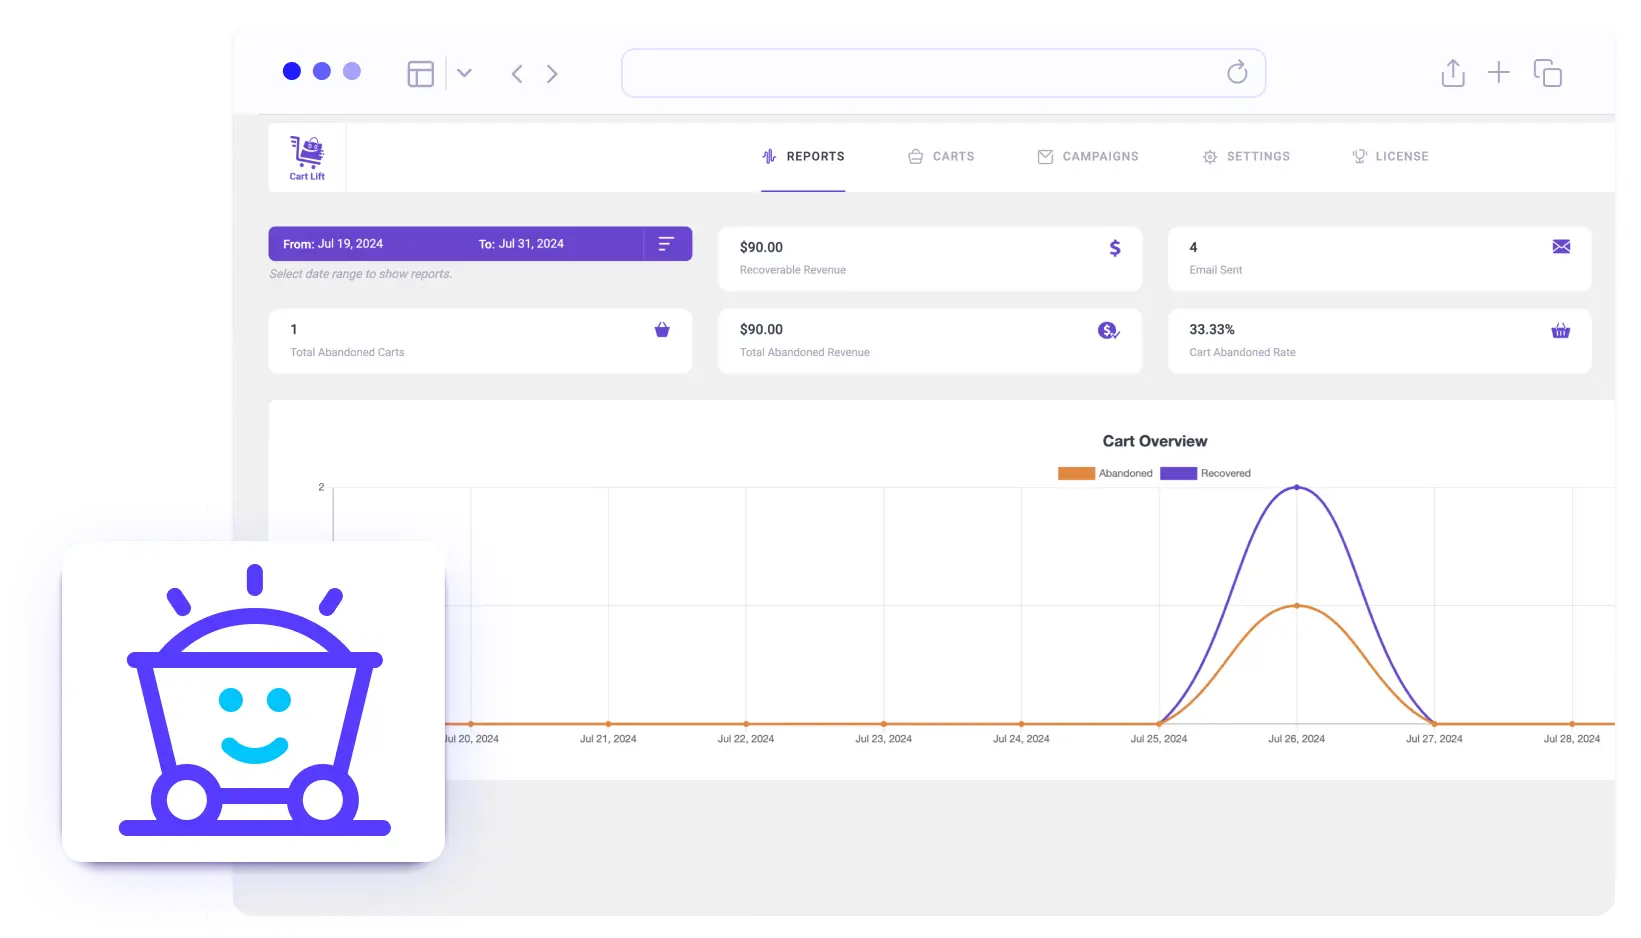Click the Abandoned peak point on Jul 26
The width and height of the screenshot is (1641, 938).
[x=1297, y=605]
